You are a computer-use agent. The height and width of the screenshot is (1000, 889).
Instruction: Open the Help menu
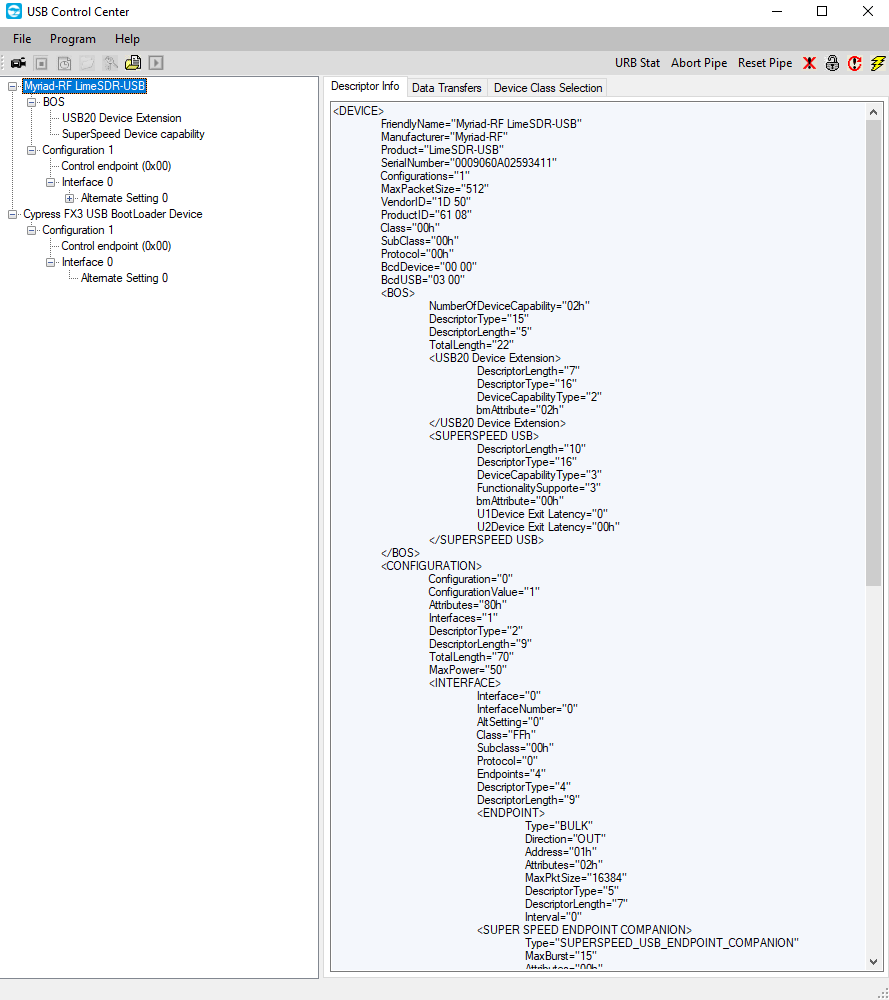(x=127, y=39)
